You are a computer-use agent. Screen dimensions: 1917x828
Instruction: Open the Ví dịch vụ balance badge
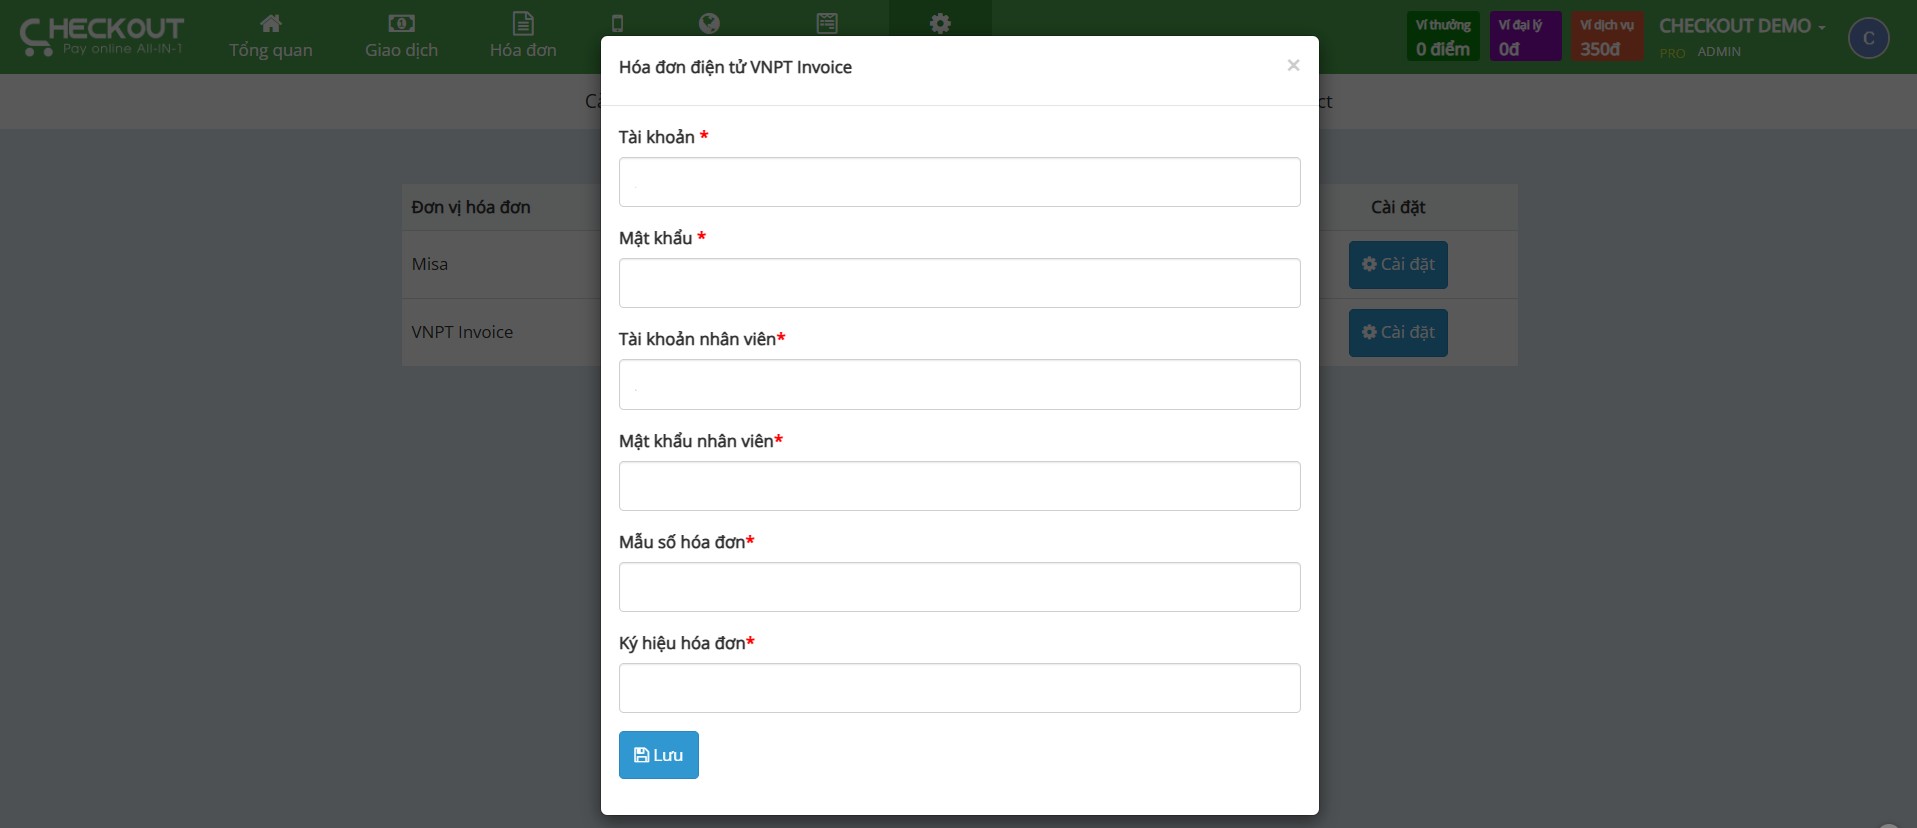coord(1607,37)
